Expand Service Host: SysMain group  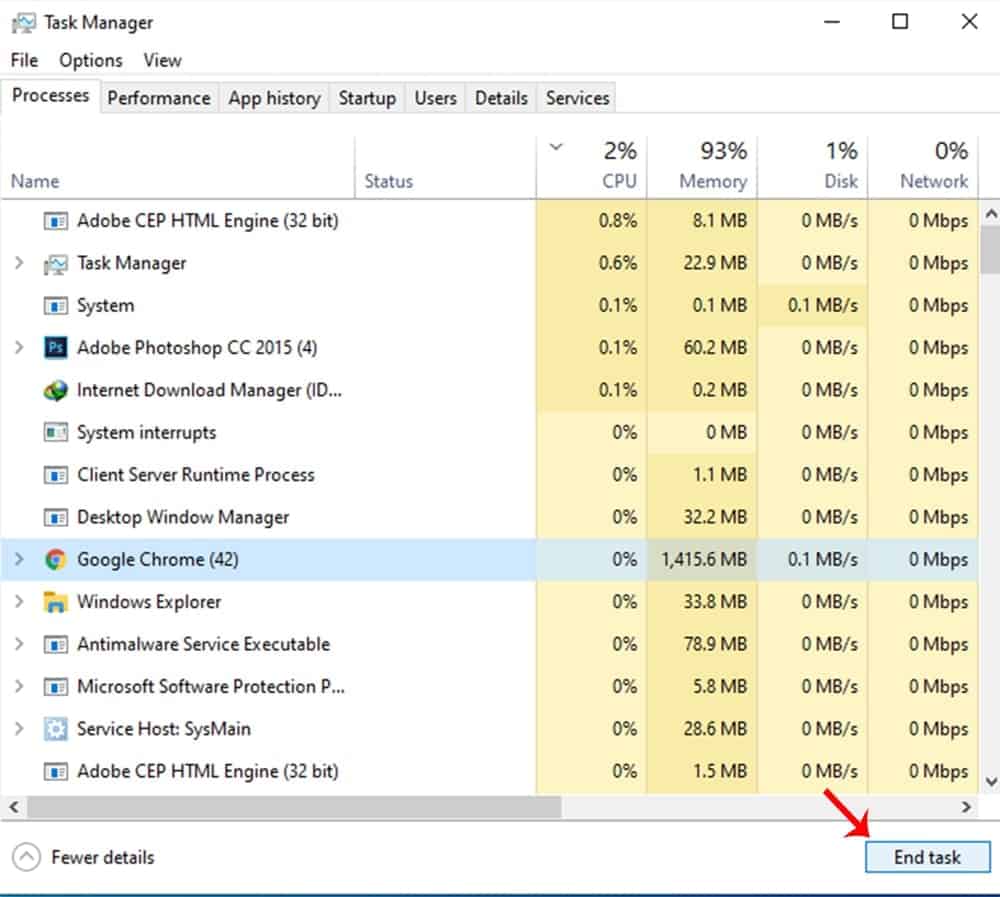tap(19, 729)
